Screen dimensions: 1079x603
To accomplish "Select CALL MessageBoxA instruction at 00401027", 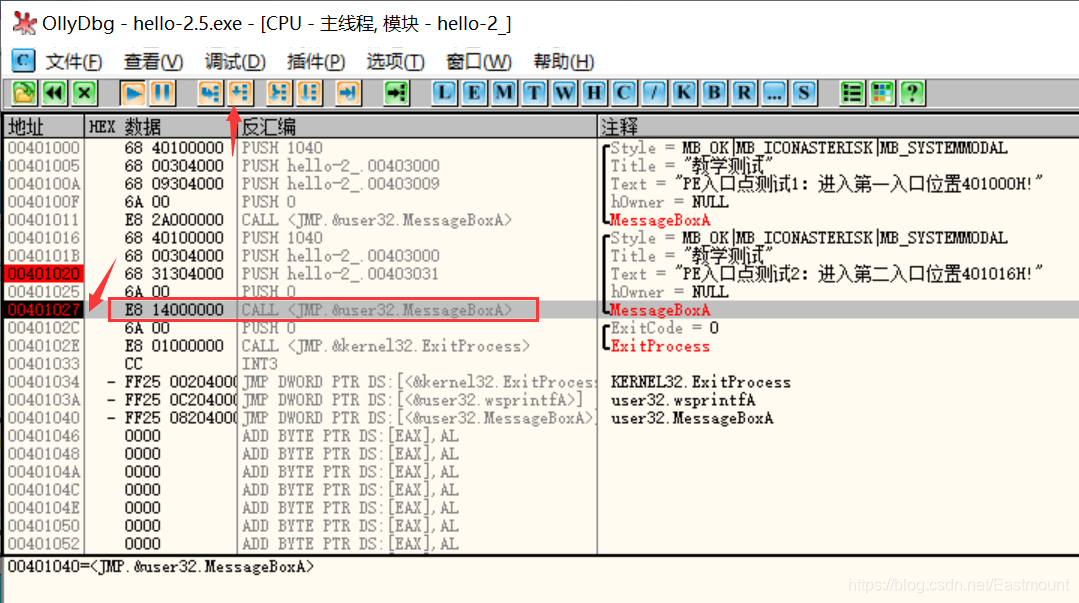I will (x=377, y=310).
